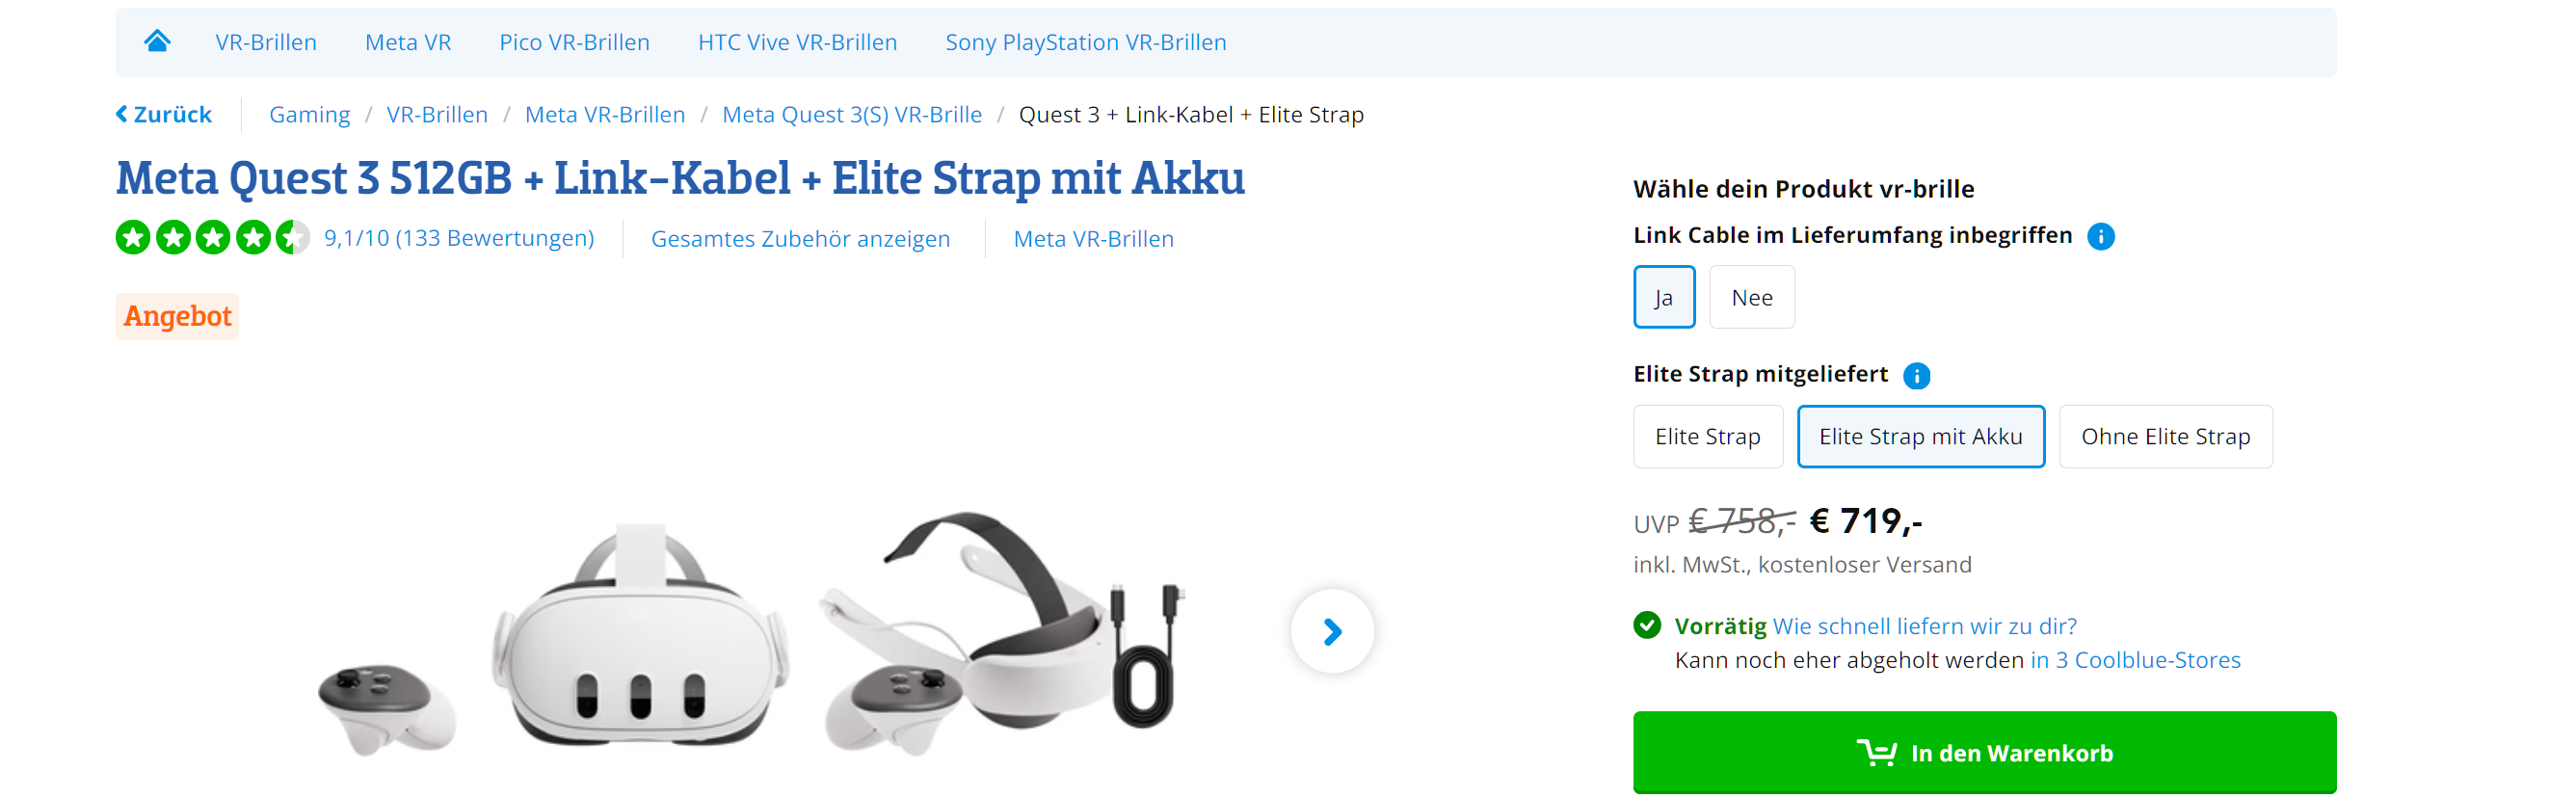Open the Gaming breadcrumb link
2576x798 pixels.
pyautogui.click(x=310, y=114)
